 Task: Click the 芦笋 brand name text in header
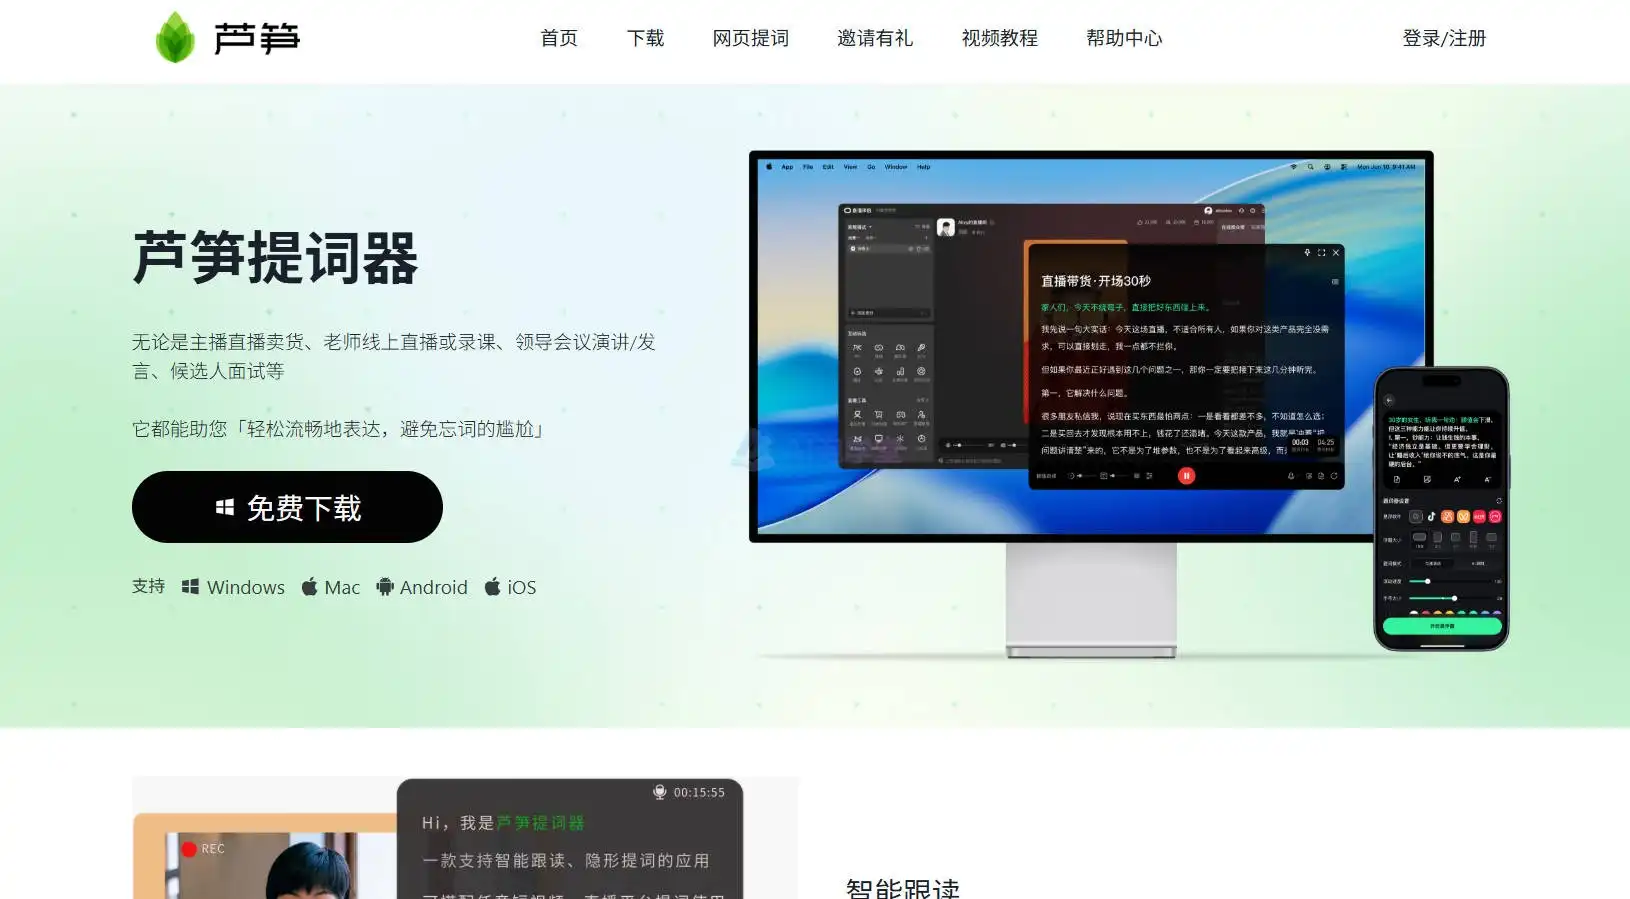257,38
